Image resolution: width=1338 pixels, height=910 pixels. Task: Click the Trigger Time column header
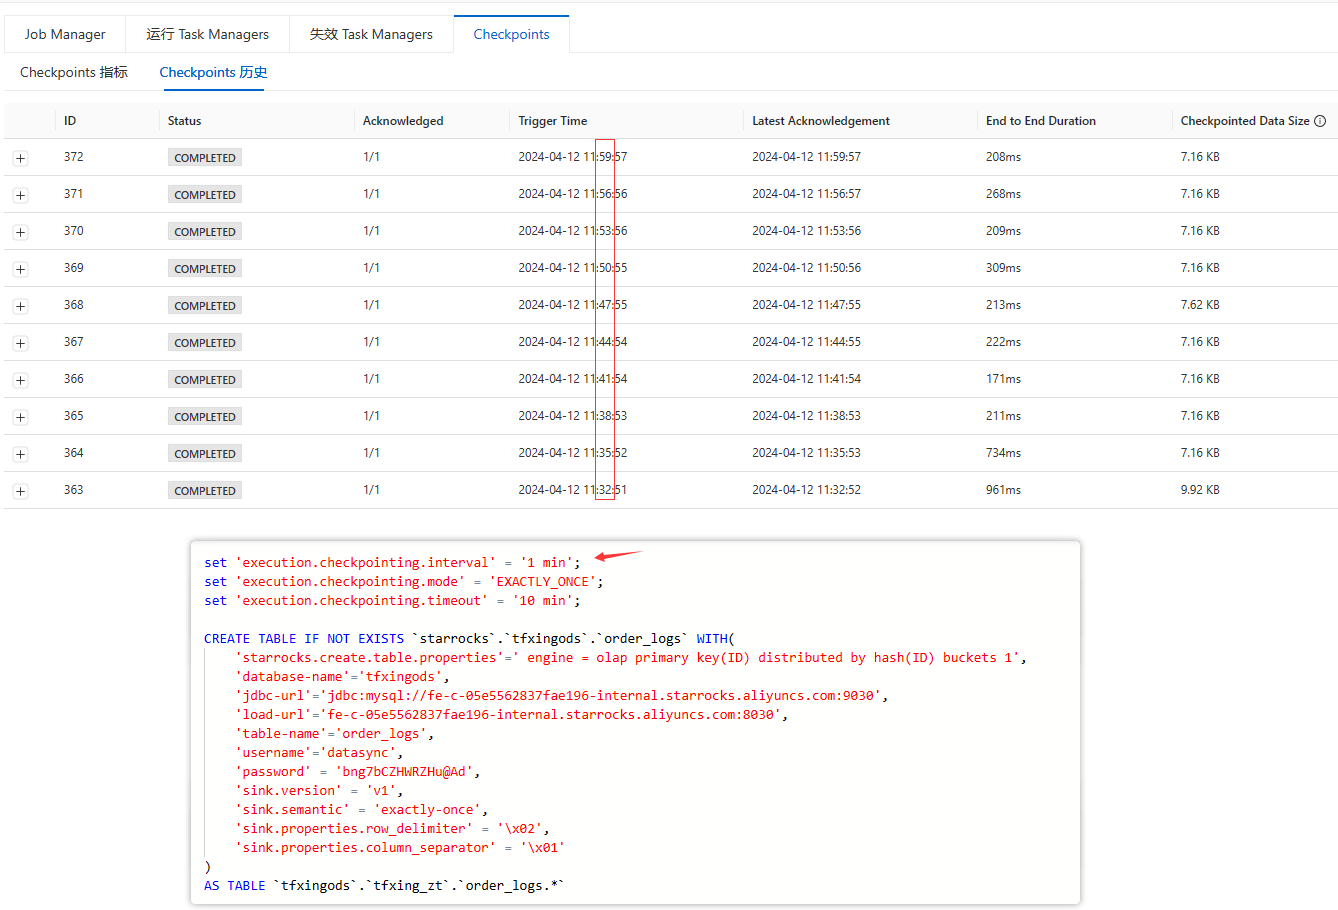tap(553, 121)
